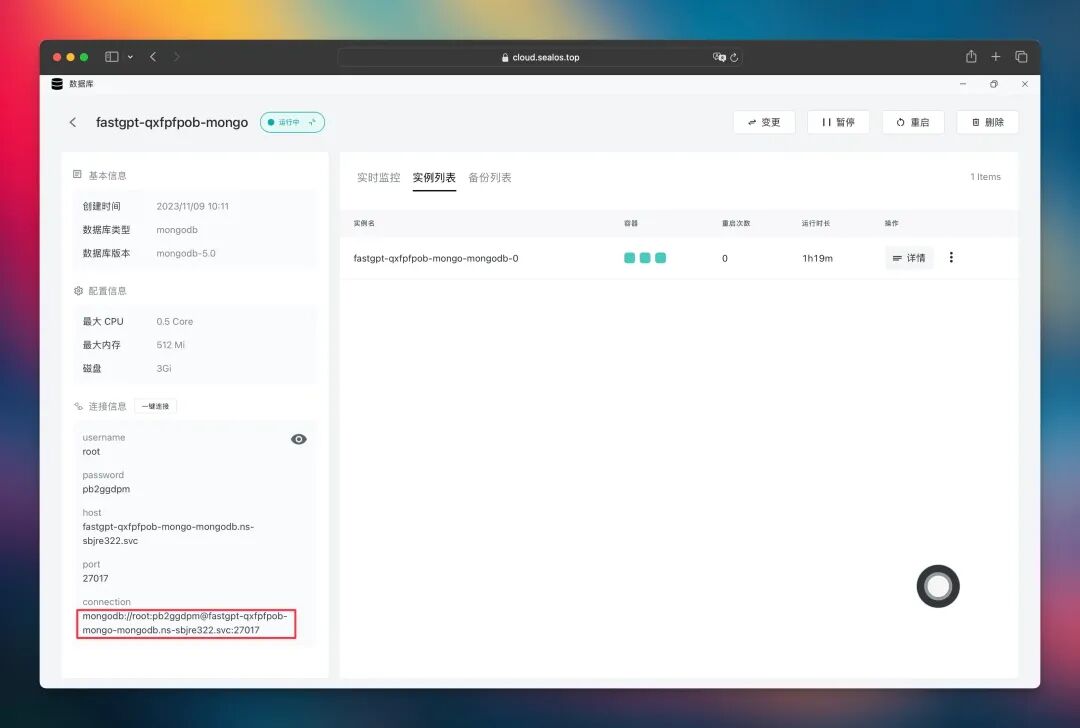Click the database title fastgpt-qxfpfpob-mongo
1080x728 pixels.
point(172,123)
